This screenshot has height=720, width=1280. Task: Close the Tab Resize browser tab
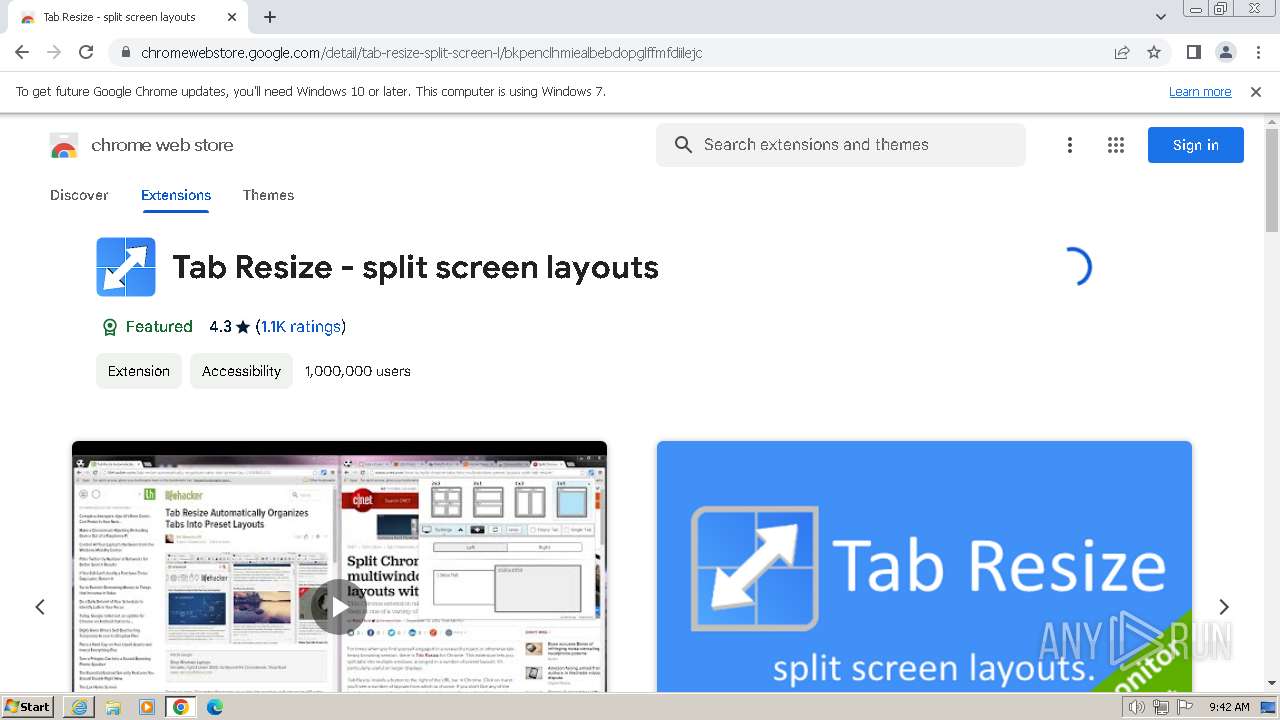(232, 17)
